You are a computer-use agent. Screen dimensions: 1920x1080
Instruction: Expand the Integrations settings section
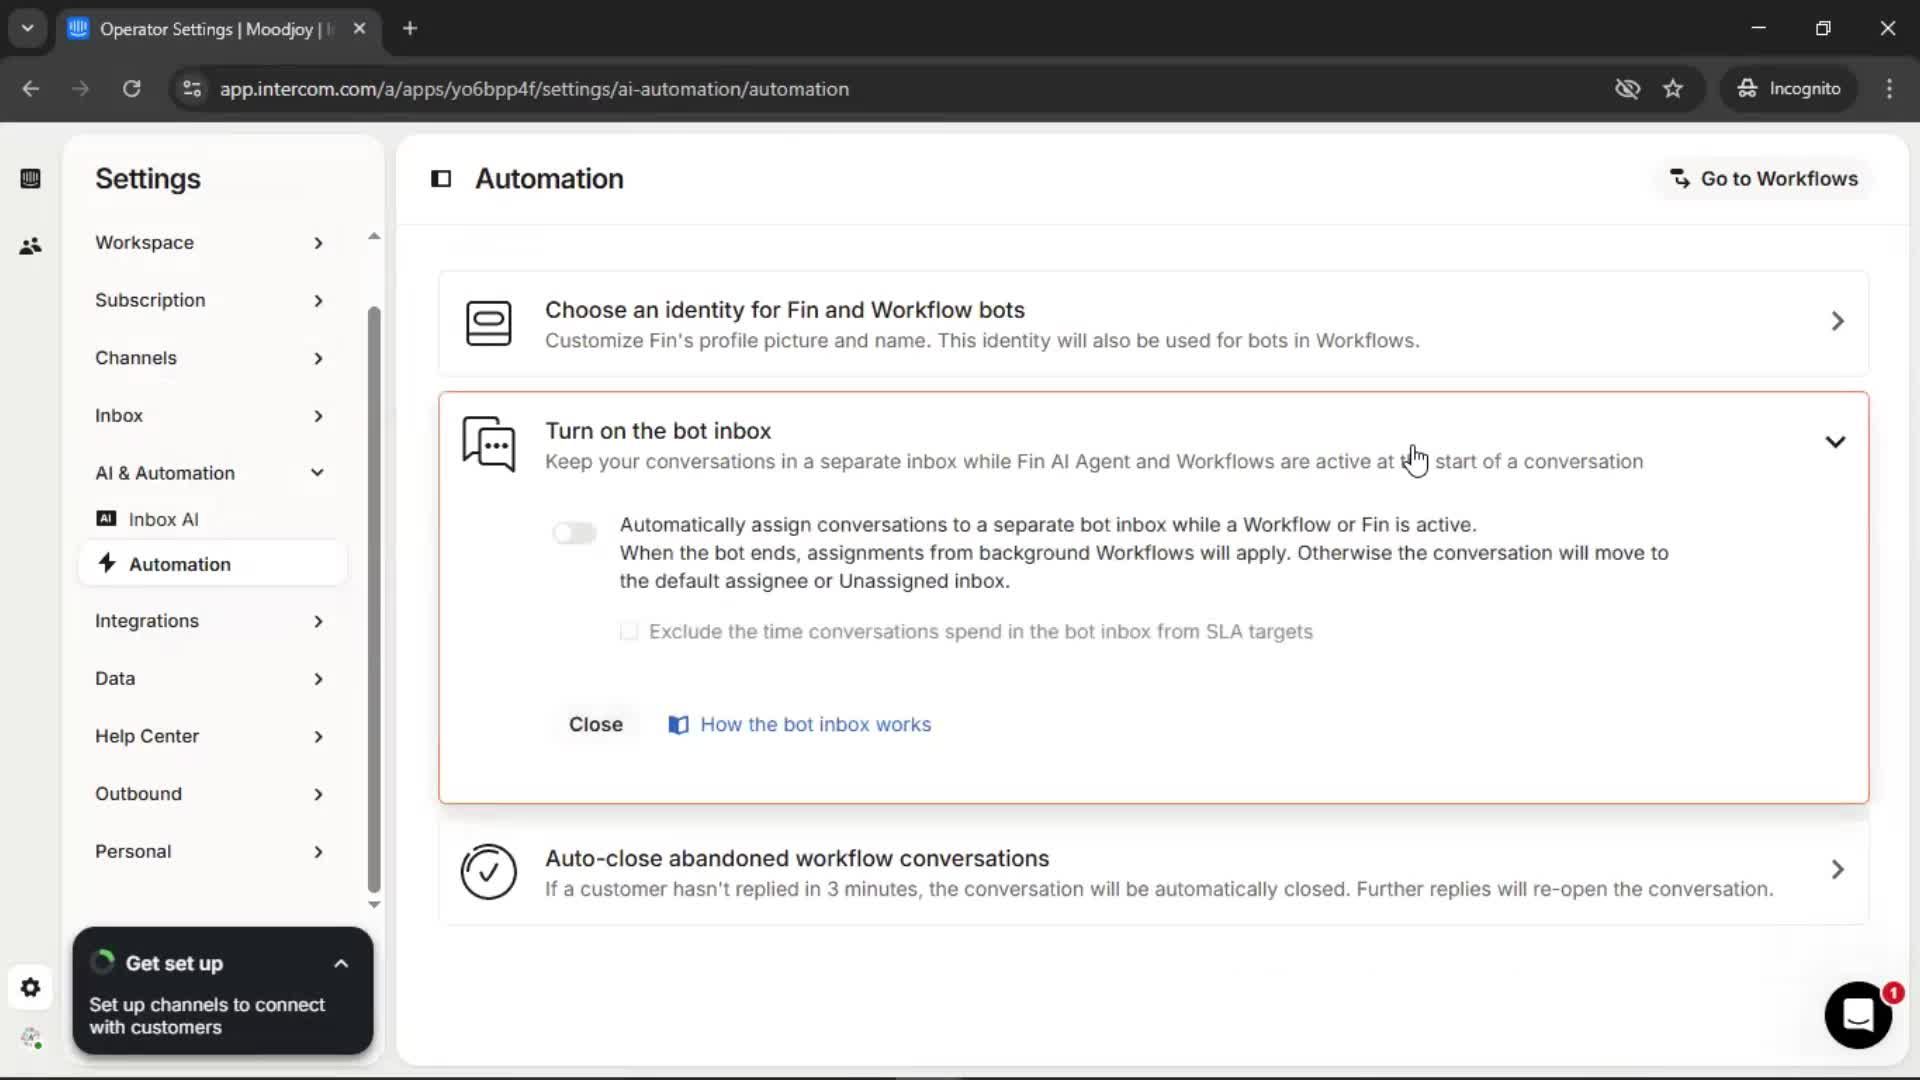click(x=210, y=621)
